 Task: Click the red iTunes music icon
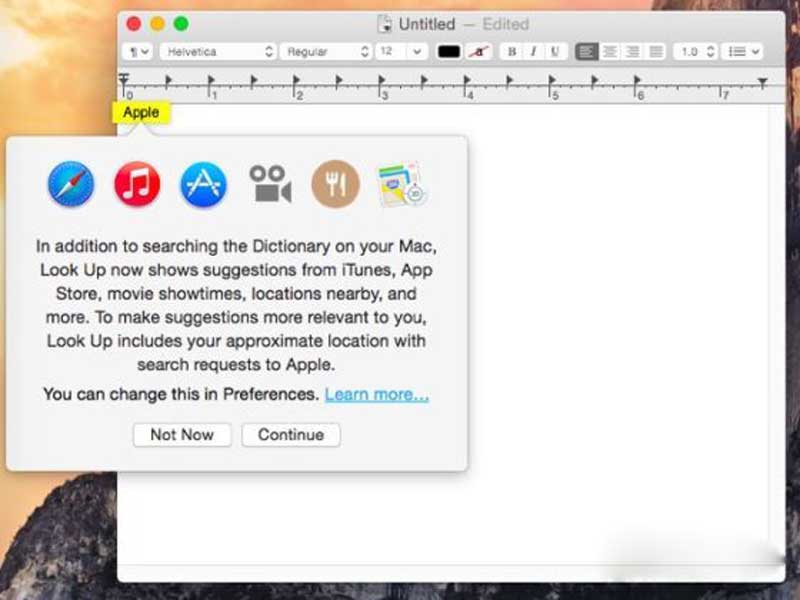[137, 184]
